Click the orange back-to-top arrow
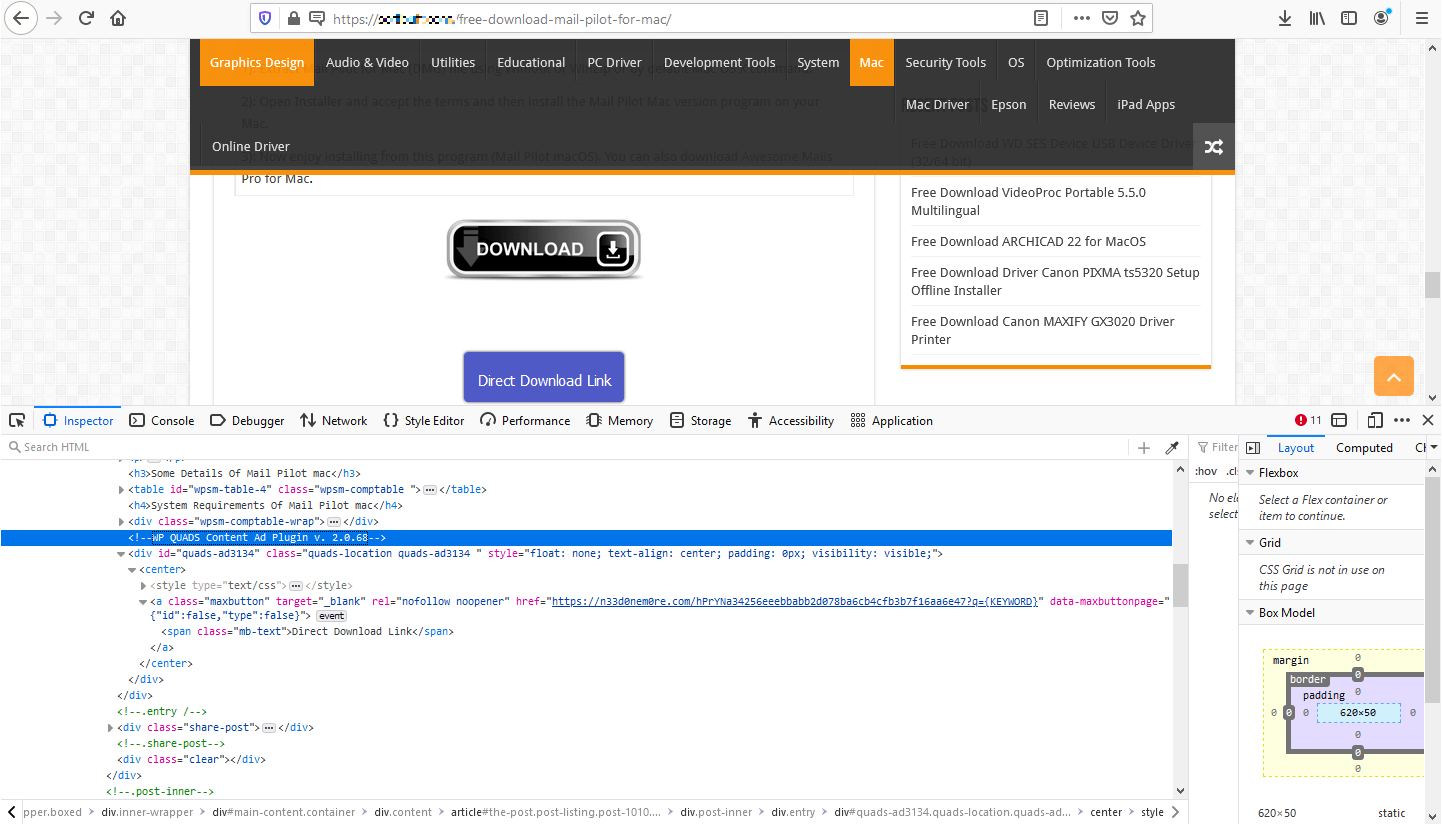 (x=1394, y=376)
